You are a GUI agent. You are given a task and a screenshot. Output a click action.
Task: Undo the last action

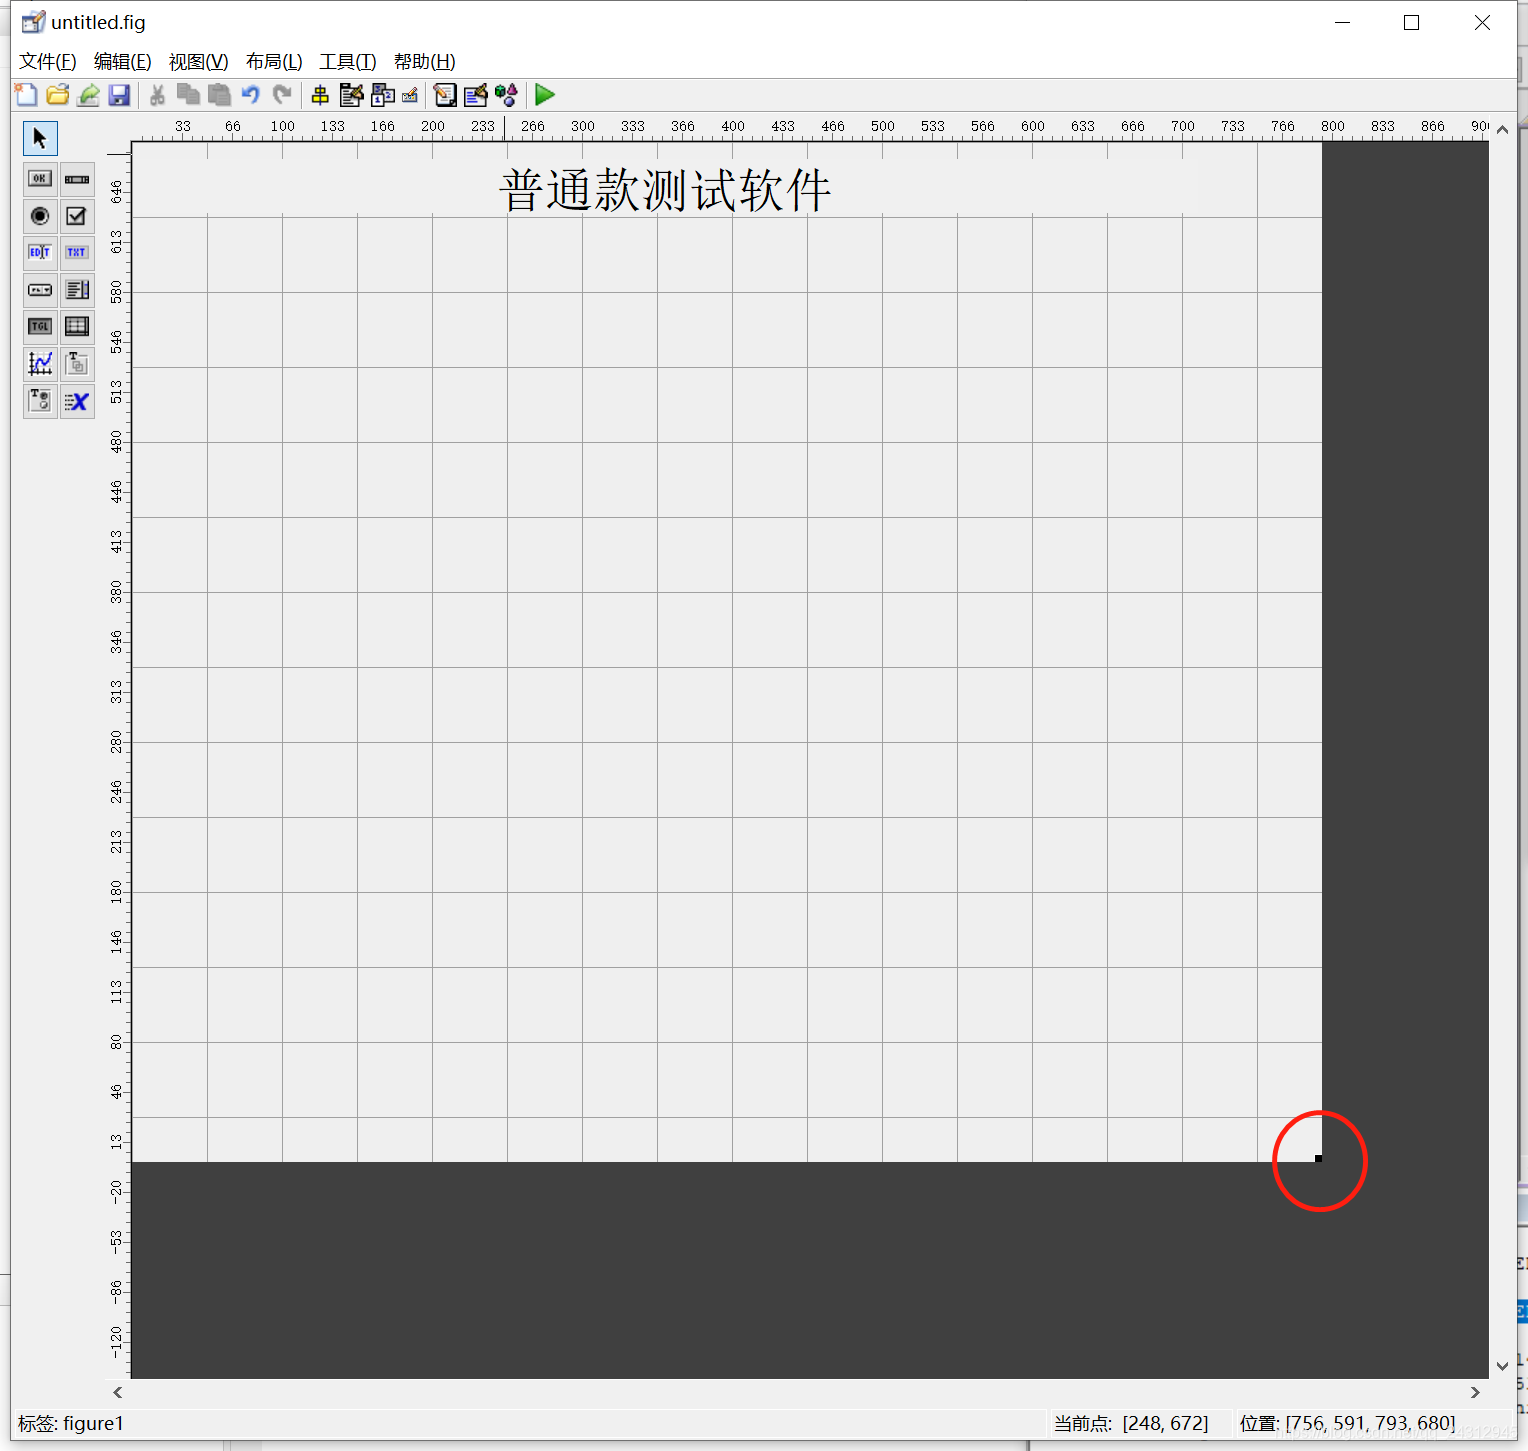pos(250,95)
